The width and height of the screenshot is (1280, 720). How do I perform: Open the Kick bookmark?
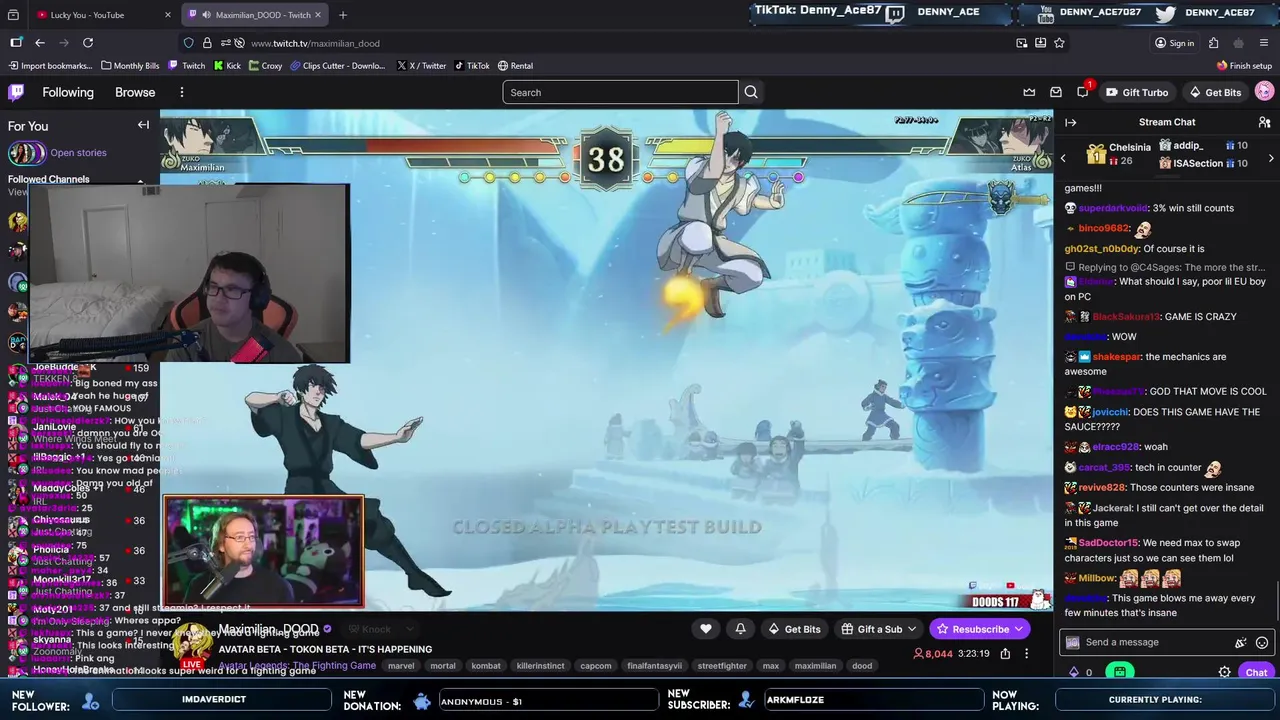[x=227, y=66]
